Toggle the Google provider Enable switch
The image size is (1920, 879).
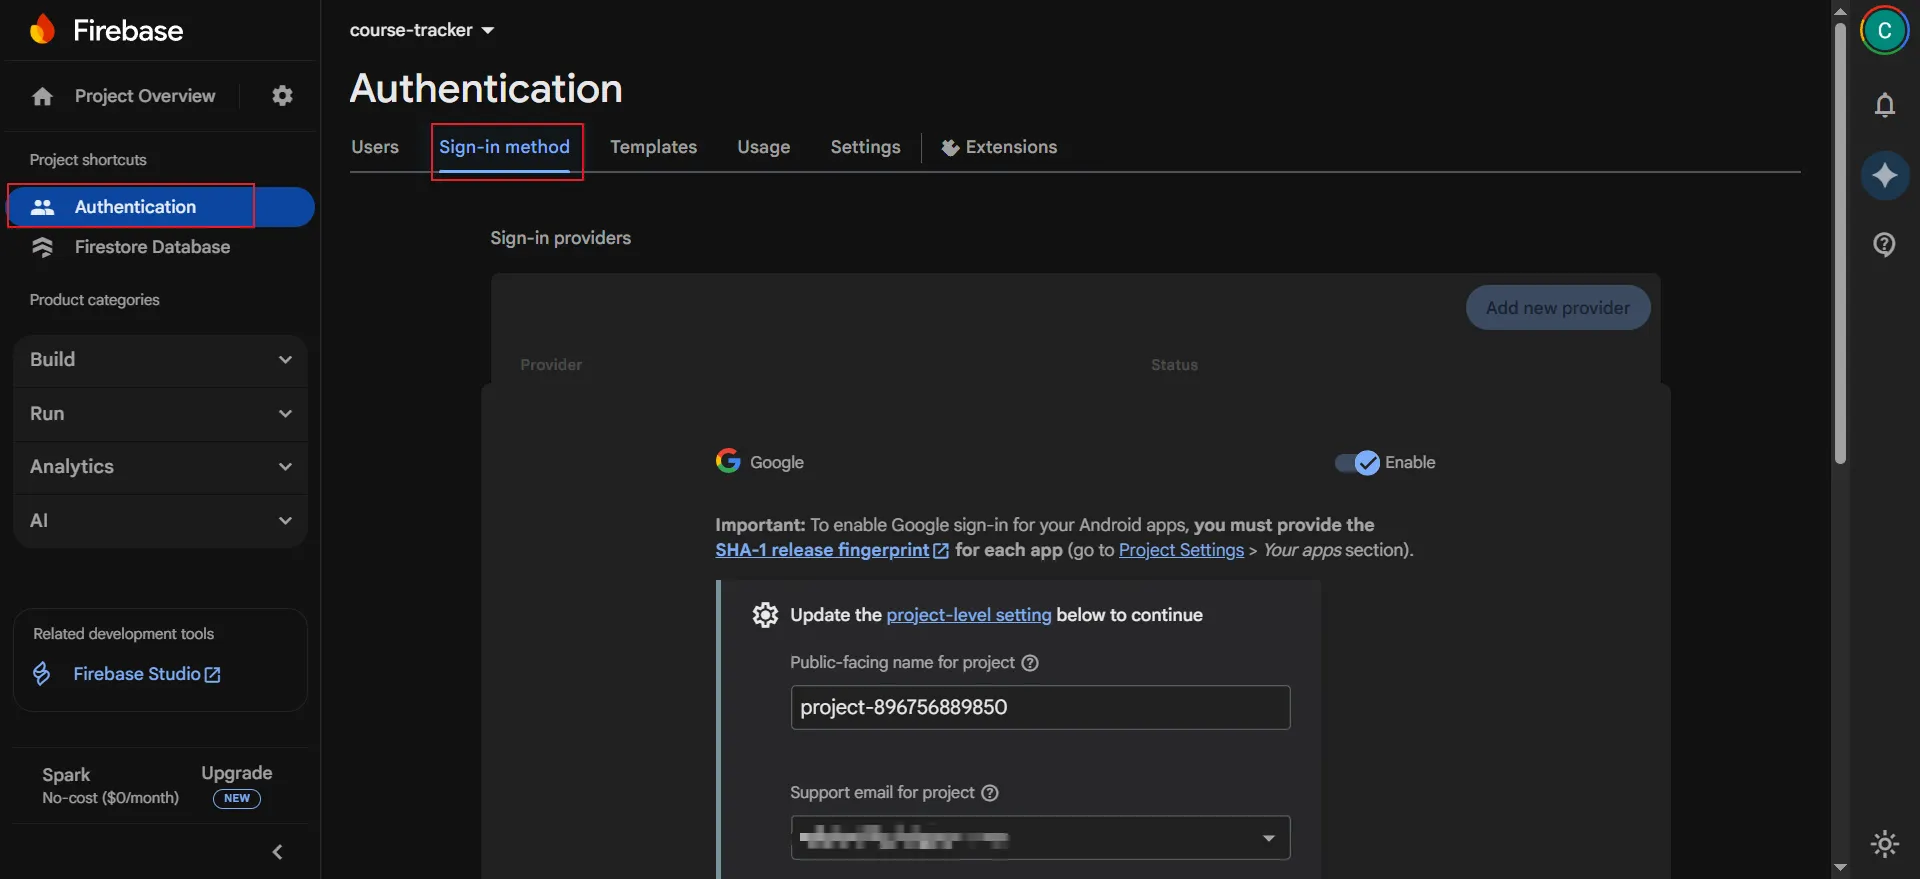[1357, 463]
